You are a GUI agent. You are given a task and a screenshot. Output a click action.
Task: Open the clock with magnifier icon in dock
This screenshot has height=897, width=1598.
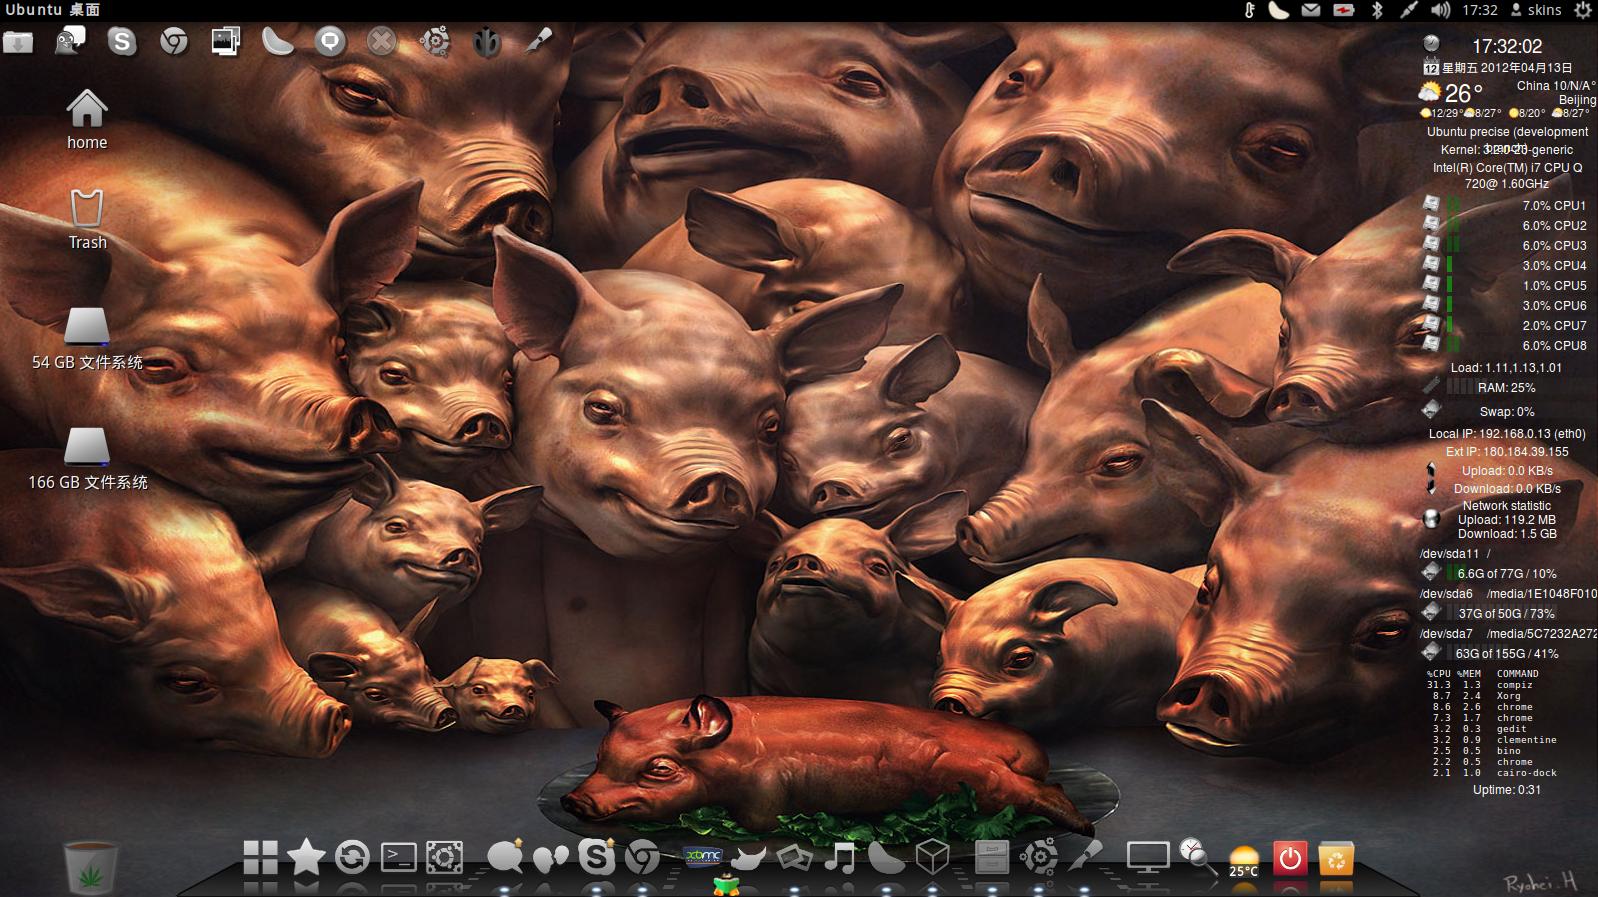point(1196,856)
